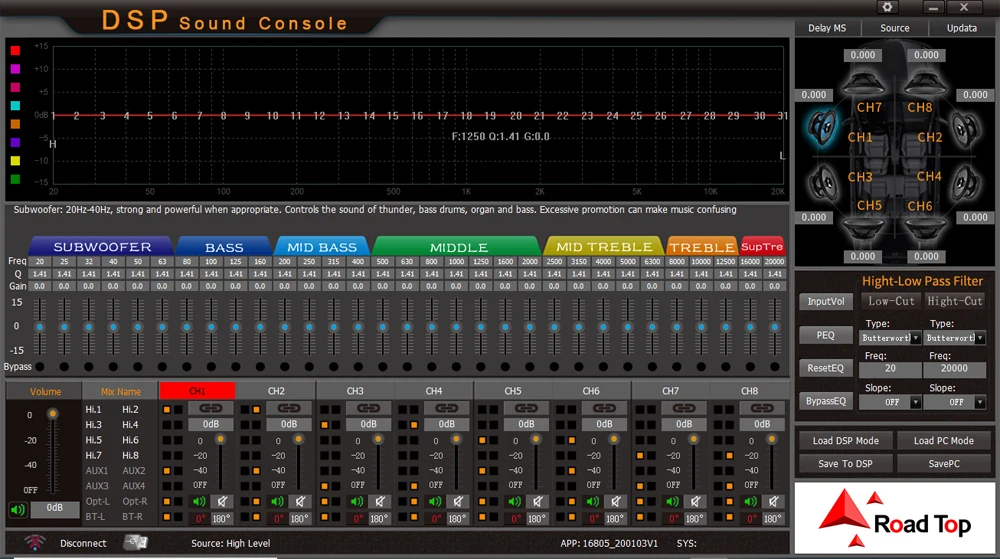Open settings with the gear icon

[x=886, y=8]
